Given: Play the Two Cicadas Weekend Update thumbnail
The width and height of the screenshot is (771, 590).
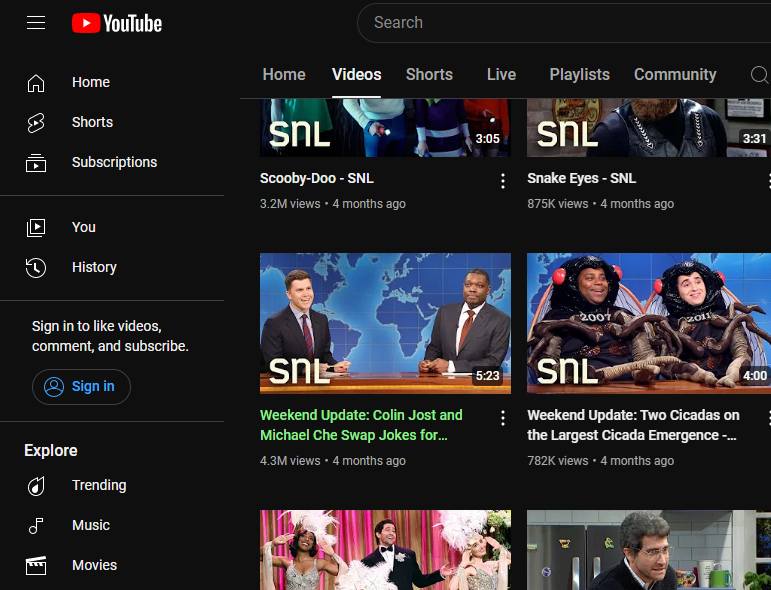Looking at the screenshot, I should (x=648, y=322).
